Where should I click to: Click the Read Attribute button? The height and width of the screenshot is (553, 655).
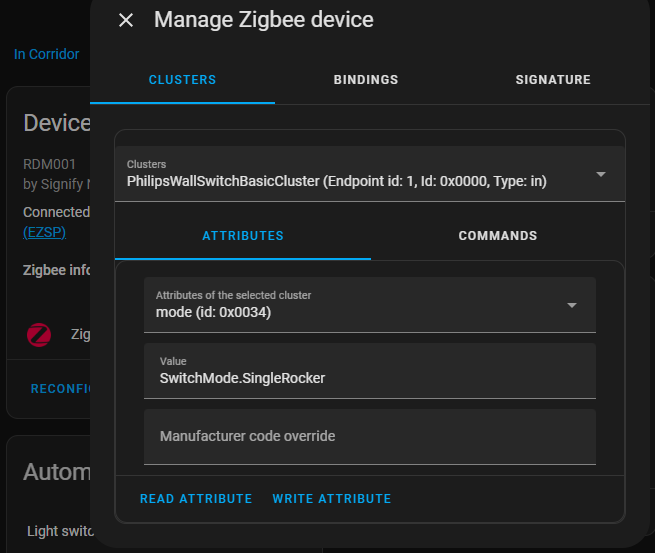coord(196,498)
